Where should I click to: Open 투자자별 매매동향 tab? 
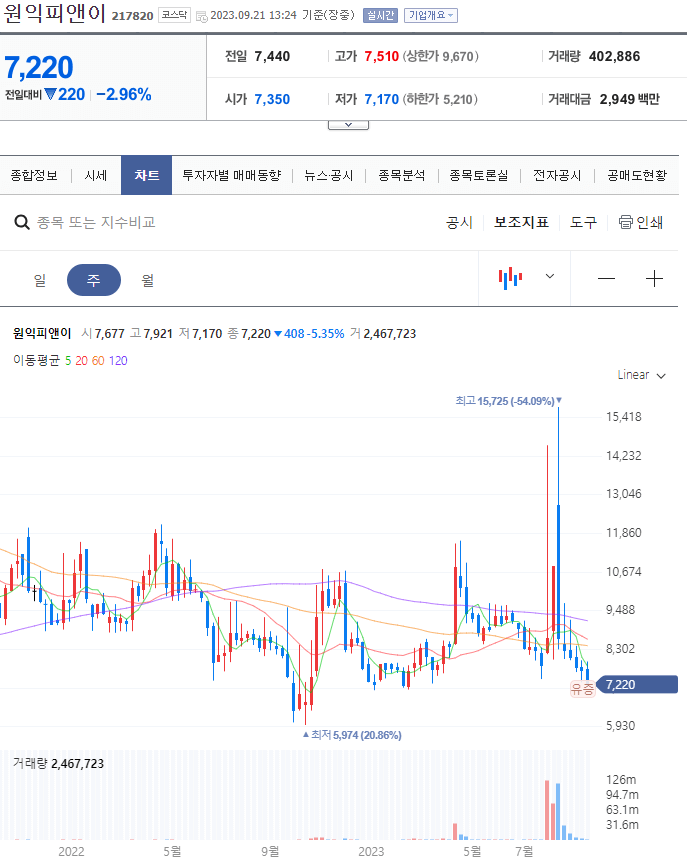tap(232, 175)
